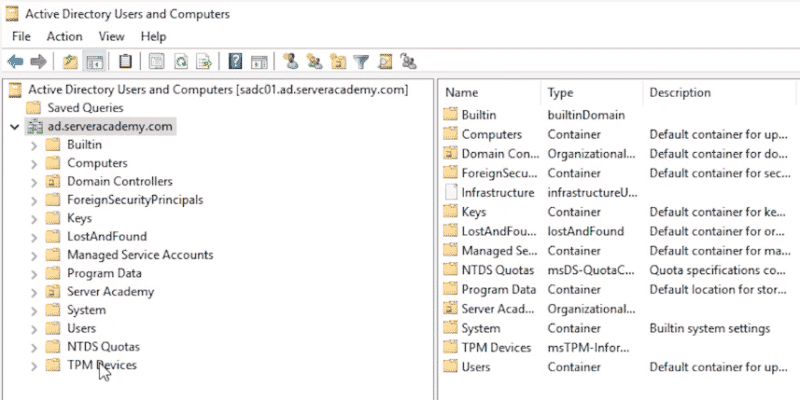800x400 pixels.
Task: Click the Back arrow in toolbar
Action: (16, 62)
